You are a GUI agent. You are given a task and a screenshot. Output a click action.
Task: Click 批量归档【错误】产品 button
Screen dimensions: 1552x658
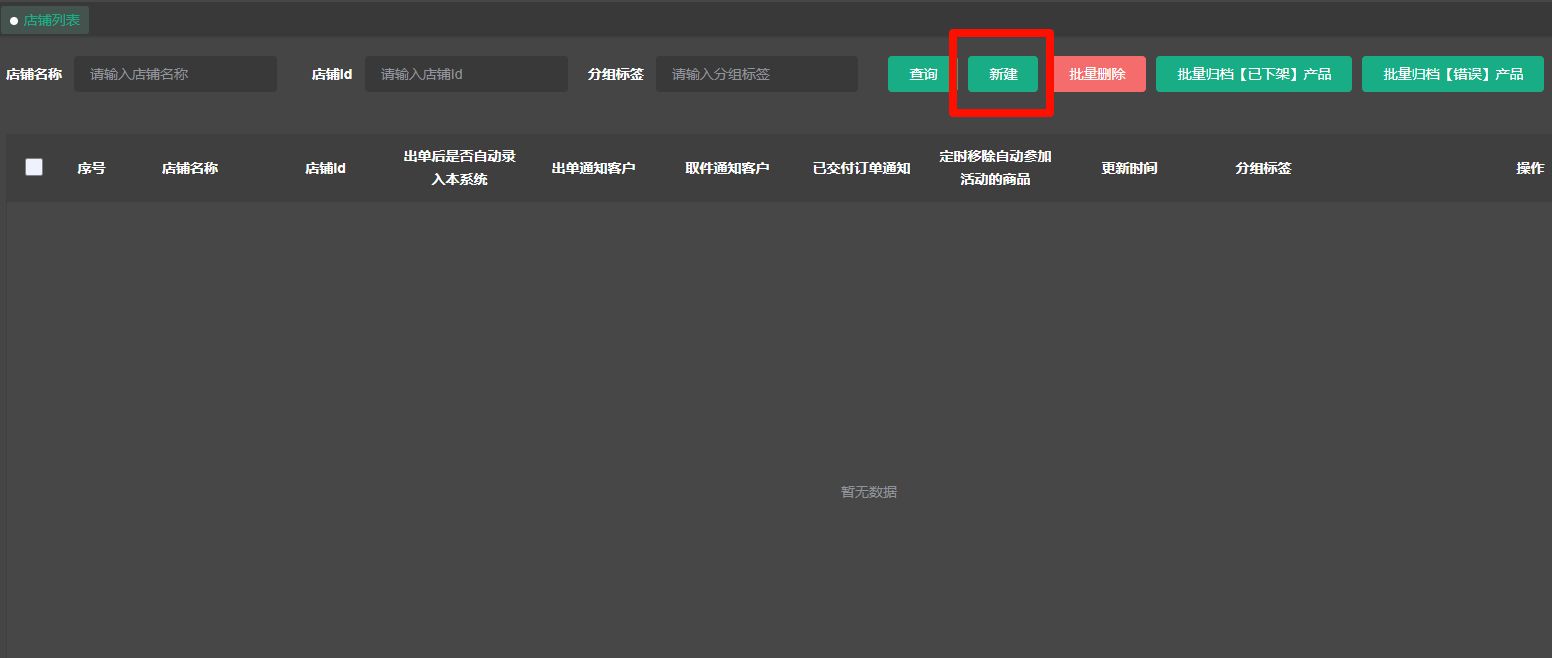(1452, 74)
